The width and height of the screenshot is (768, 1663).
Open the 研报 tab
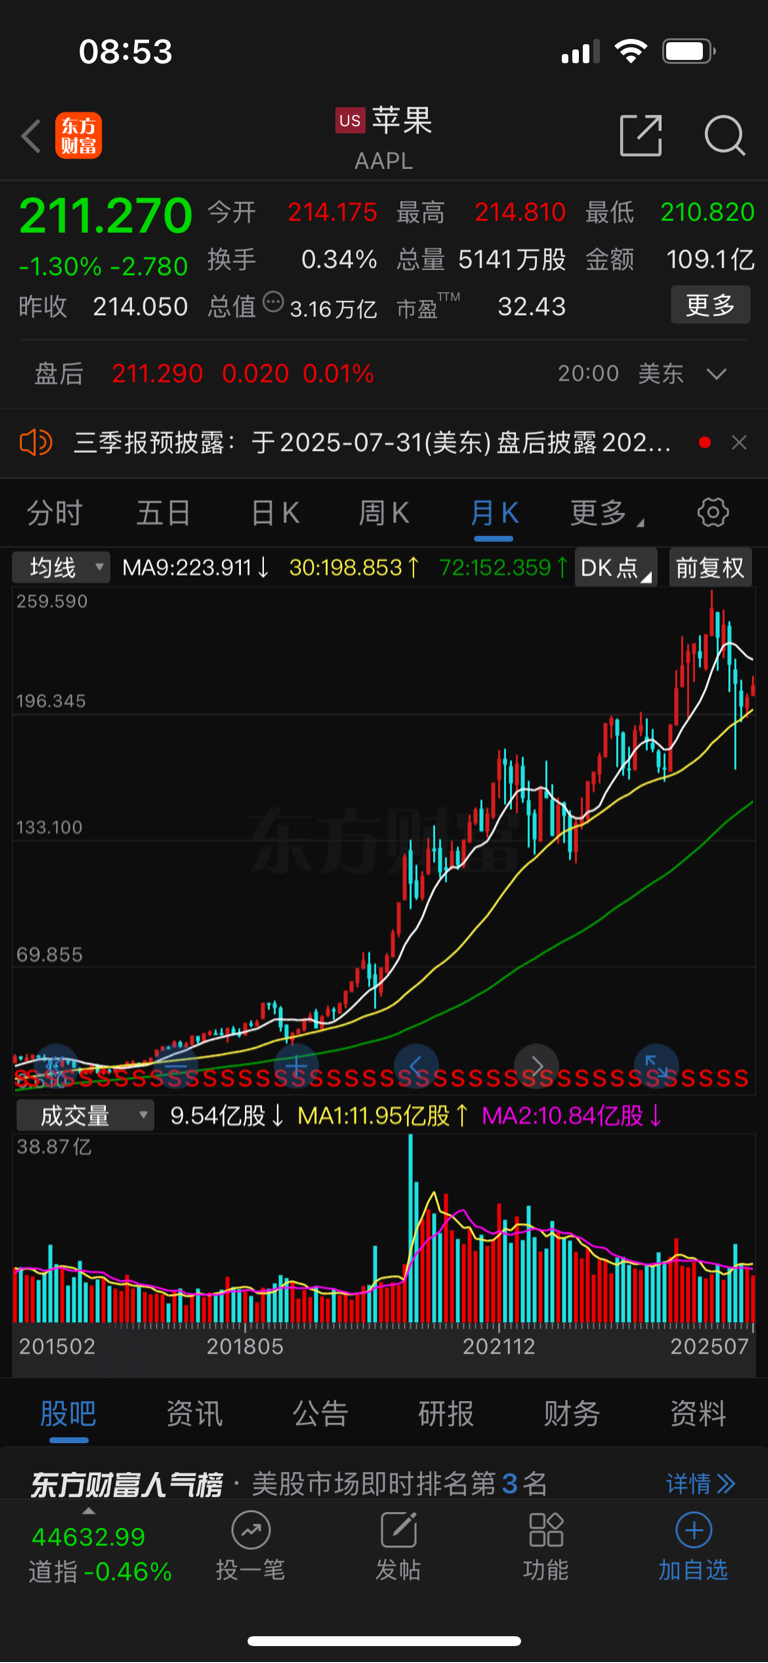(x=446, y=1414)
